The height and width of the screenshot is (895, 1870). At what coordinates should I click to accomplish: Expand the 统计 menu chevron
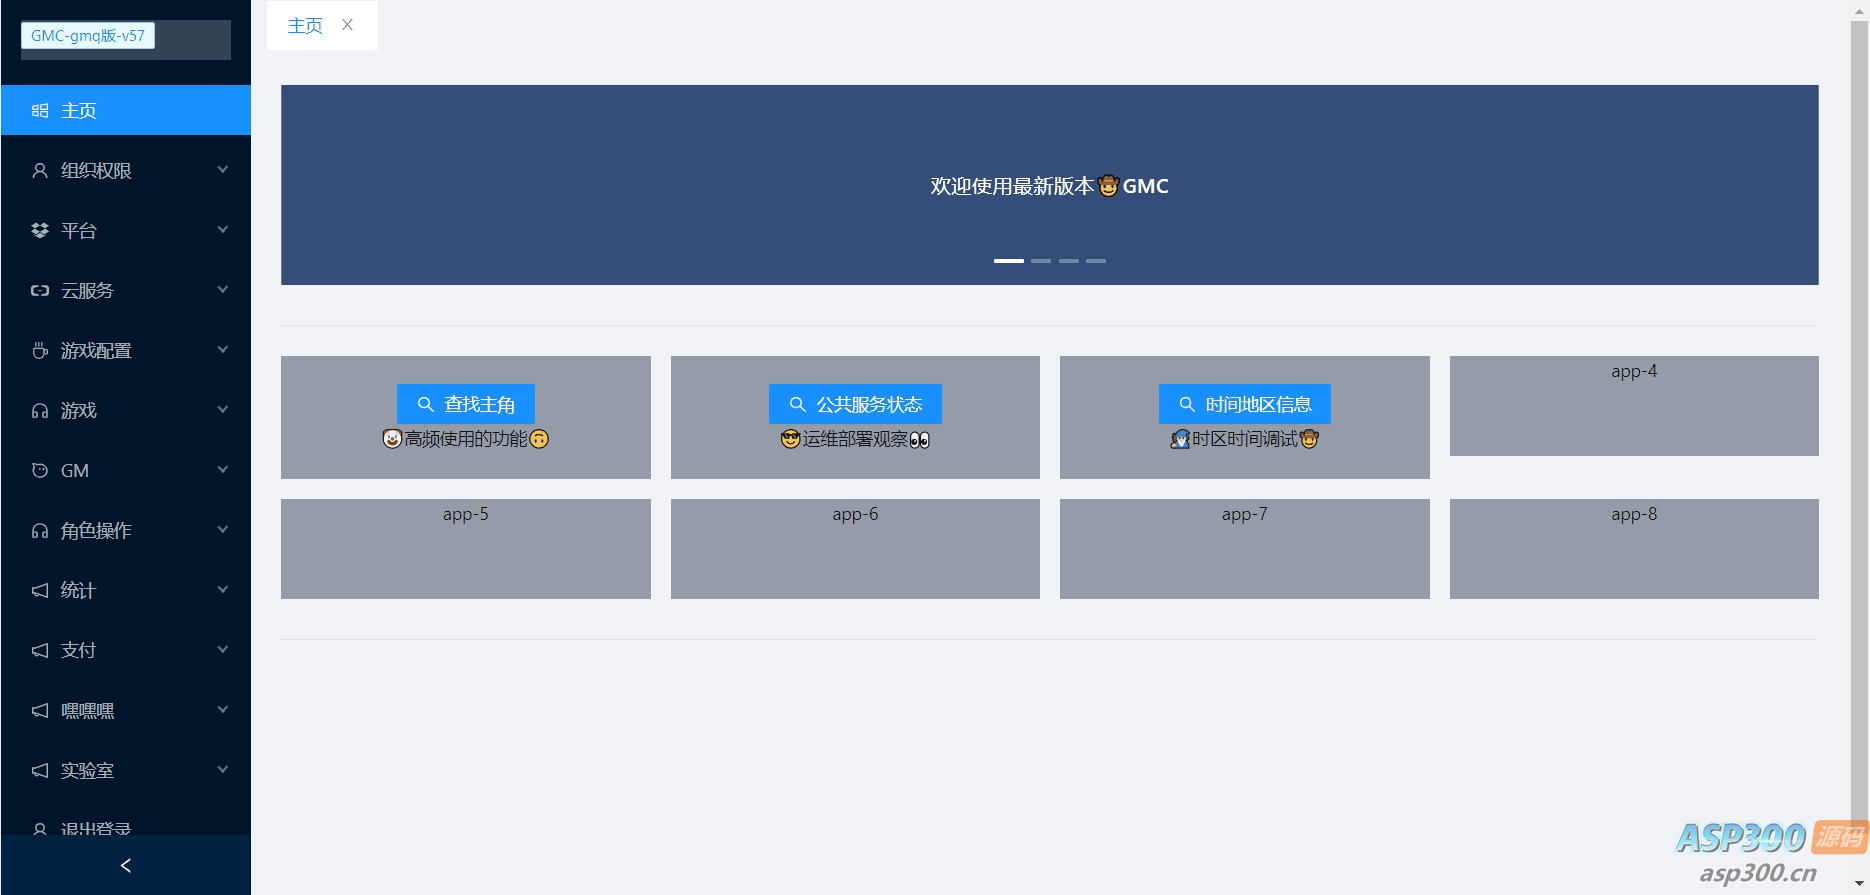click(x=223, y=590)
